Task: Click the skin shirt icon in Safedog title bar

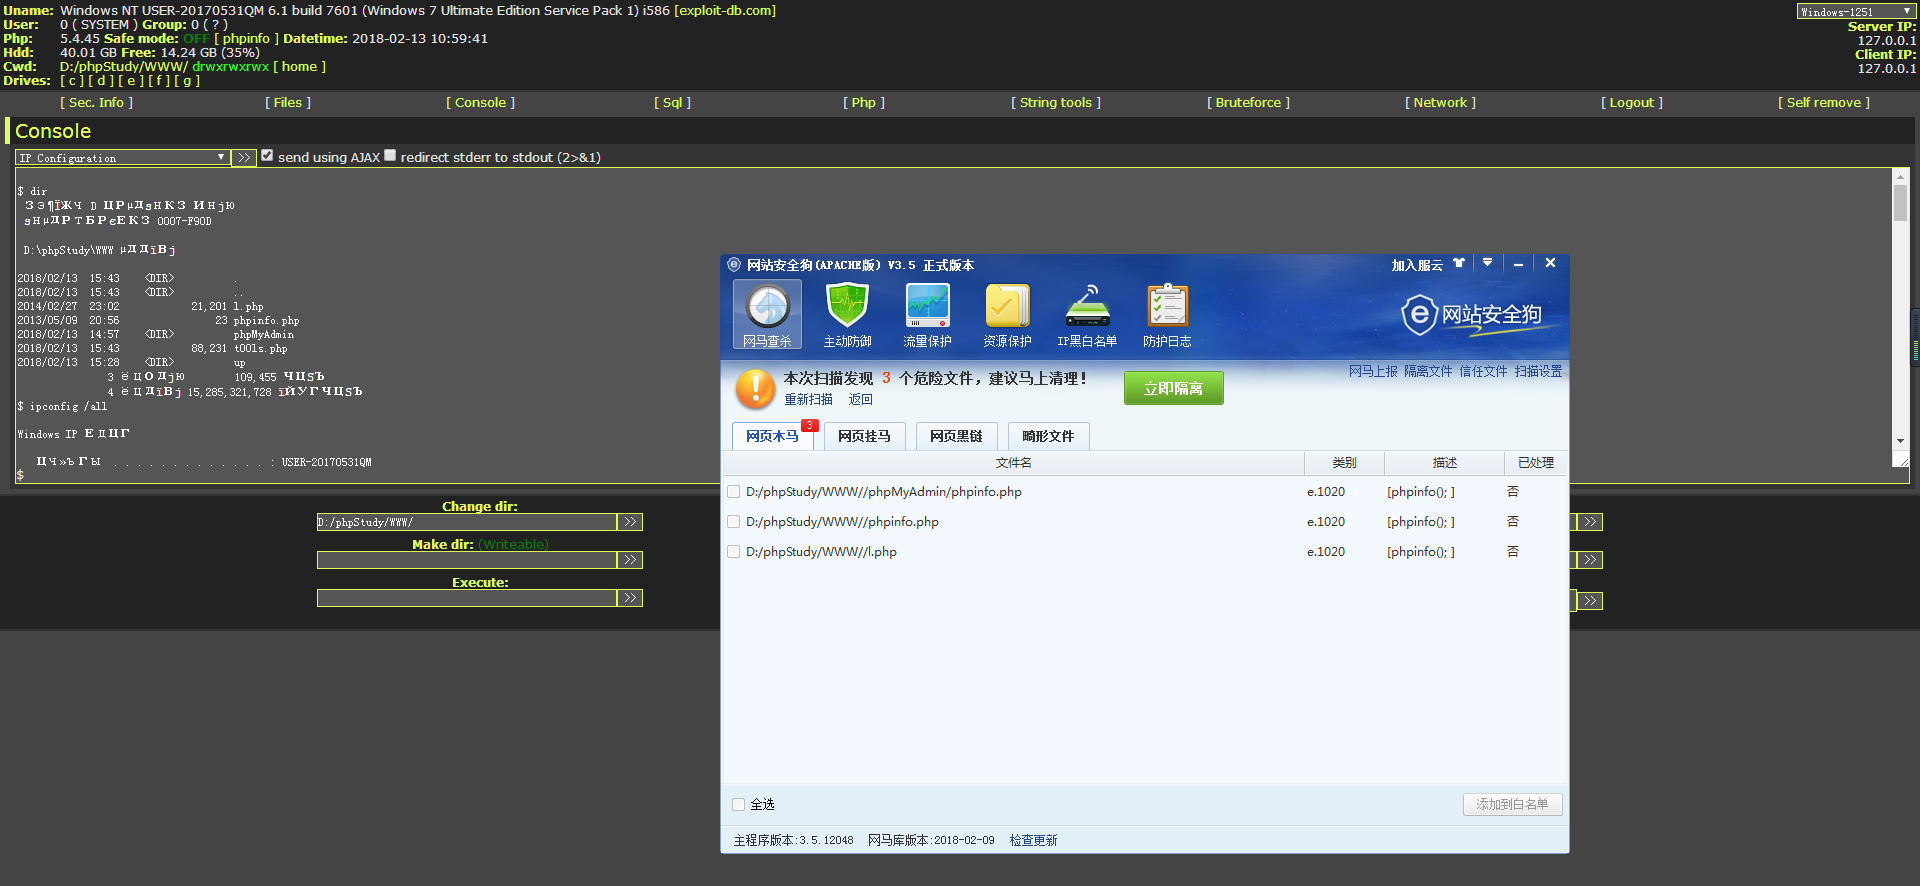Action: click(1459, 263)
